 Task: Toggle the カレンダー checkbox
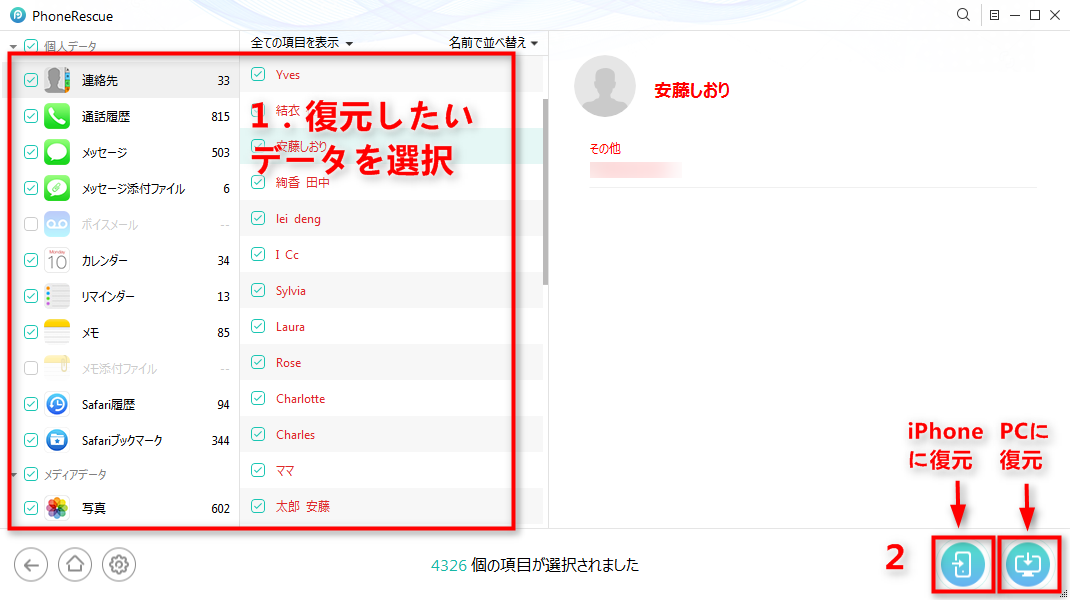point(31,260)
